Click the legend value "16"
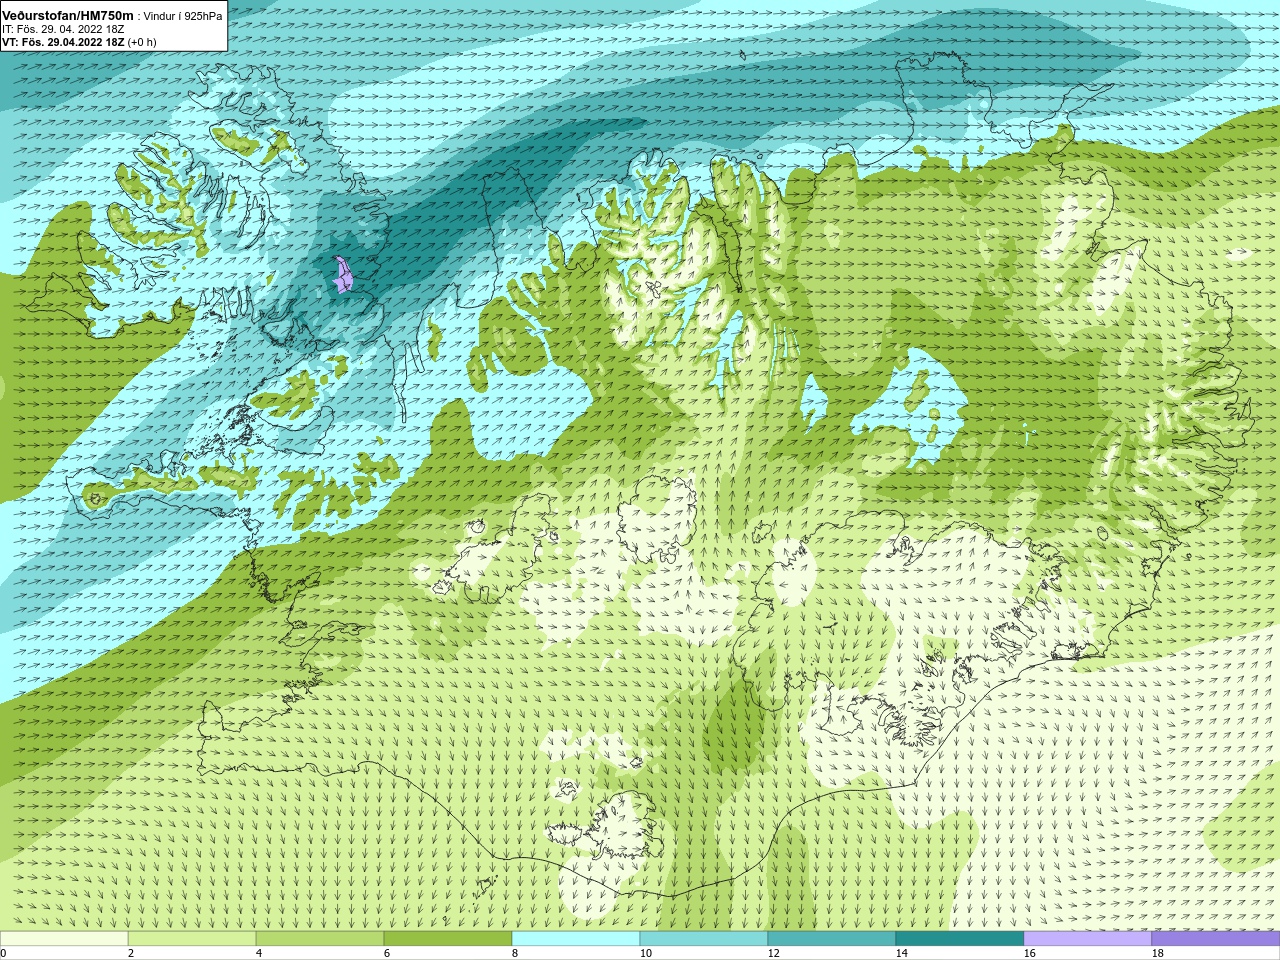 coord(1029,953)
